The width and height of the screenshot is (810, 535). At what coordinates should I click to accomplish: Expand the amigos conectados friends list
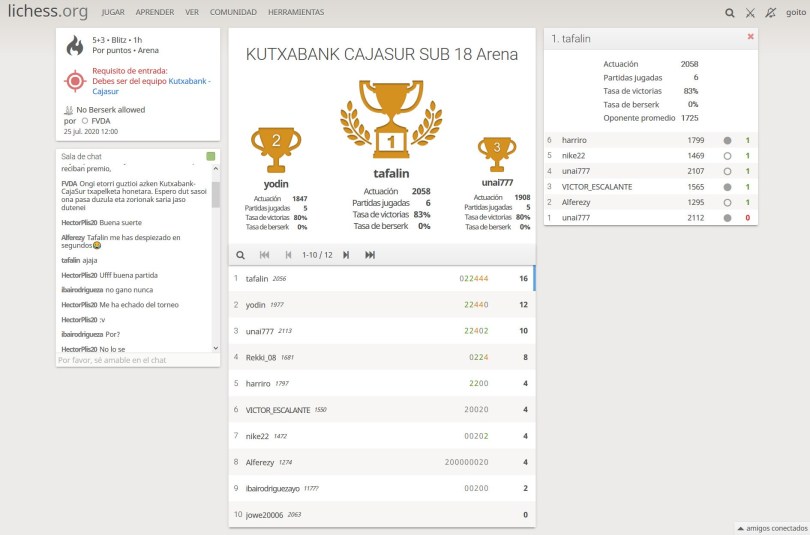(772, 527)
